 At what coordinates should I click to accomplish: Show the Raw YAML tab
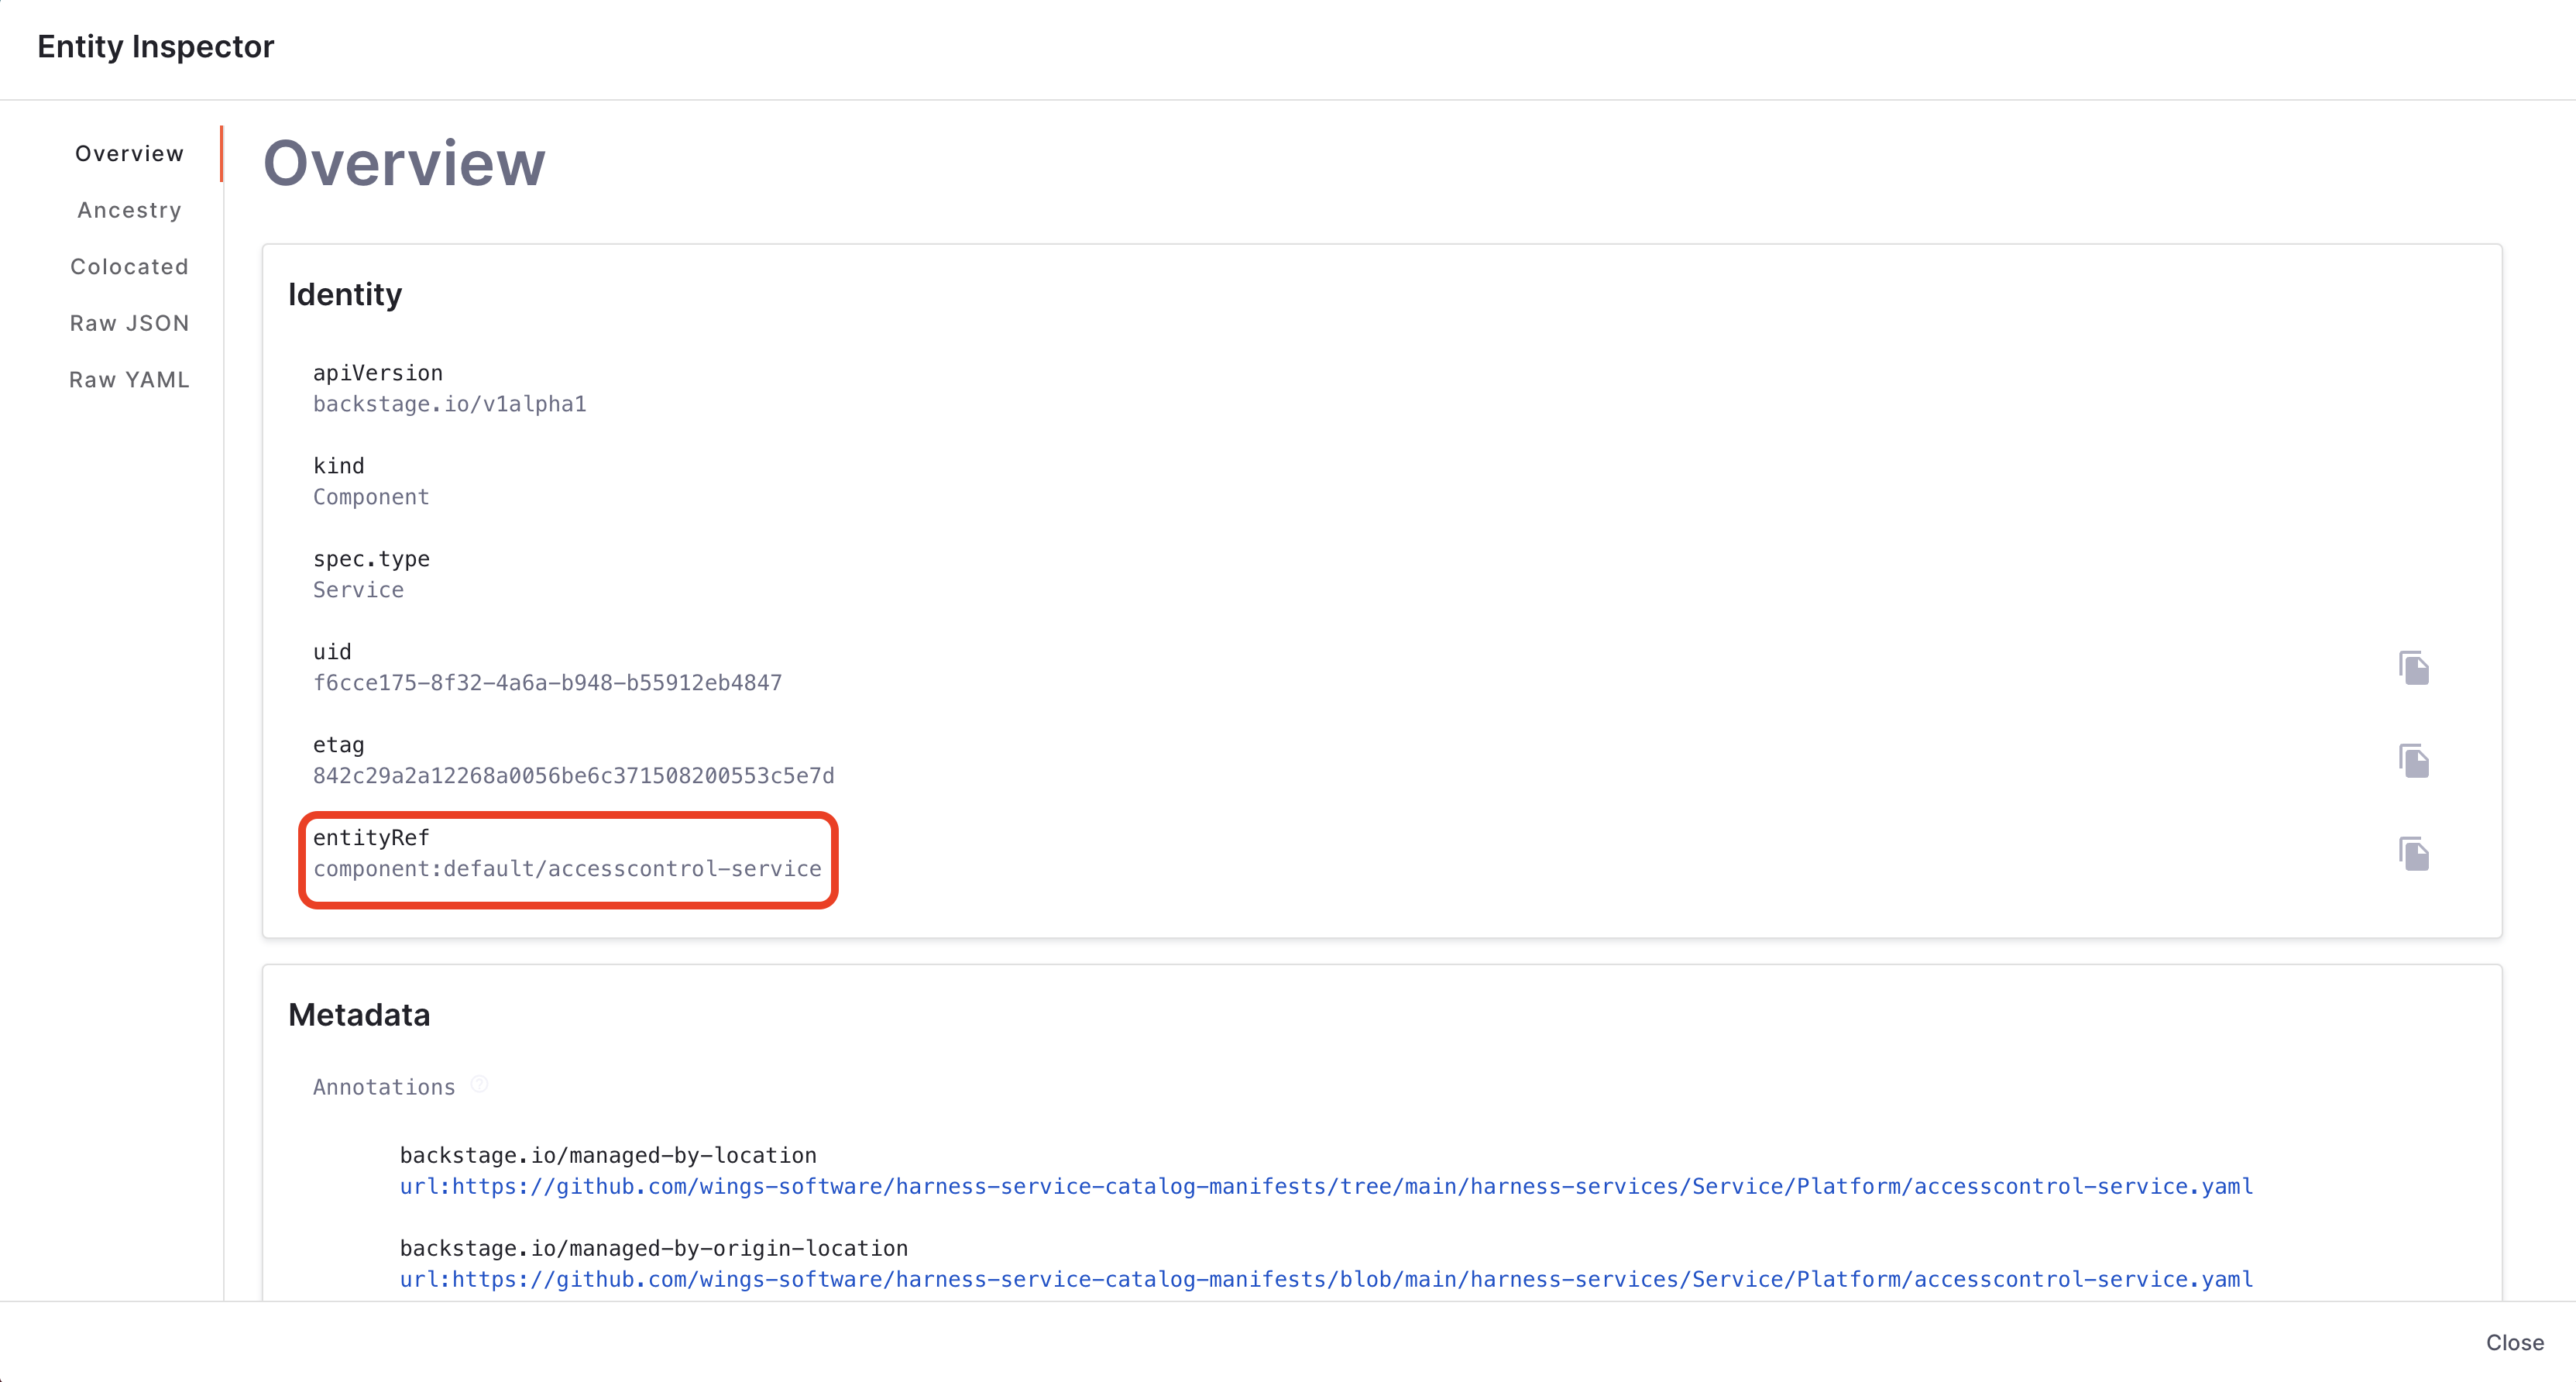[129, 380]
